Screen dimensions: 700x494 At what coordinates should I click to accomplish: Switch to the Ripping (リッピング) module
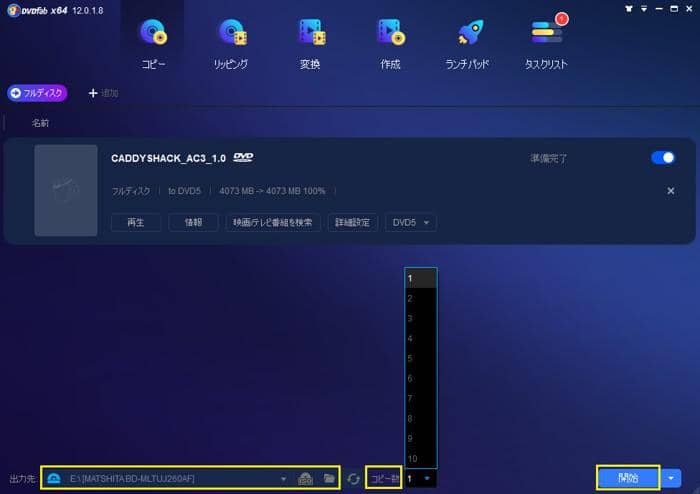(231, 44)
